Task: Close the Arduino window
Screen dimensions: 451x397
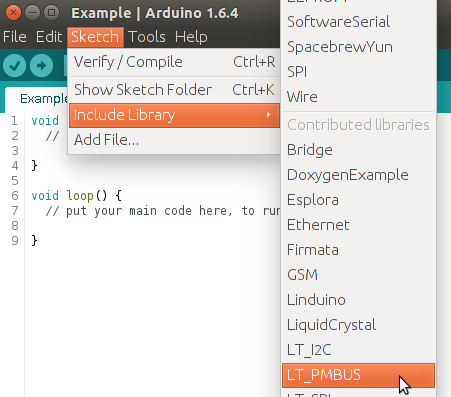Action: [13, 13]
